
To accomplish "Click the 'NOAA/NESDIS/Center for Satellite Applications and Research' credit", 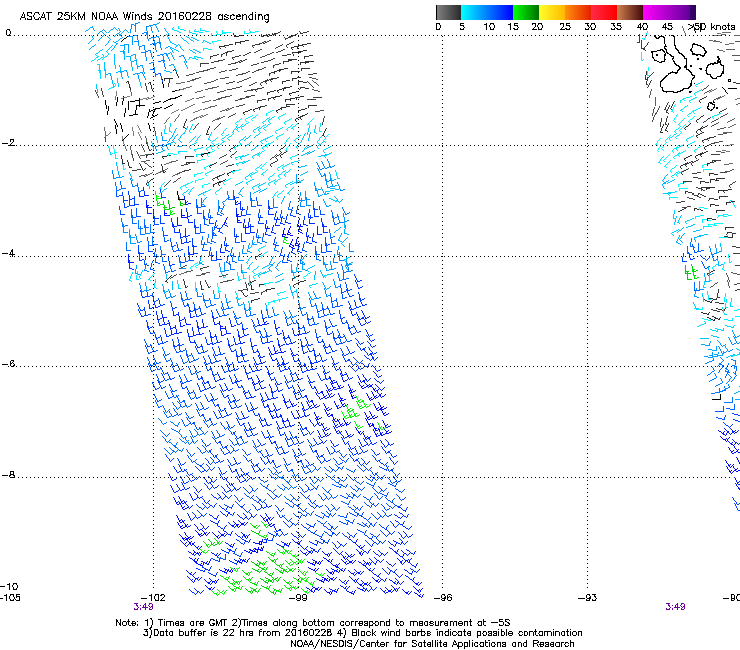I will point(432,644).
